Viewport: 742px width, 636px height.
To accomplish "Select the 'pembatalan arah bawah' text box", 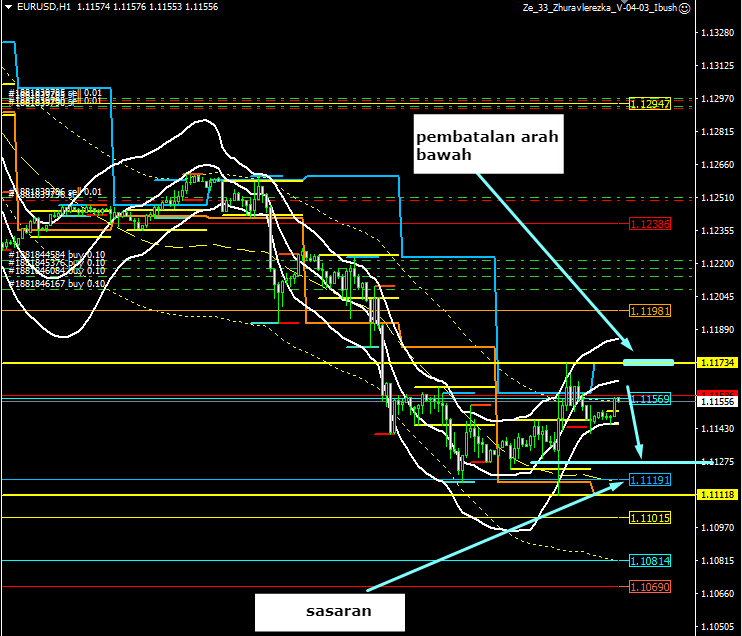I will [488, 145].
